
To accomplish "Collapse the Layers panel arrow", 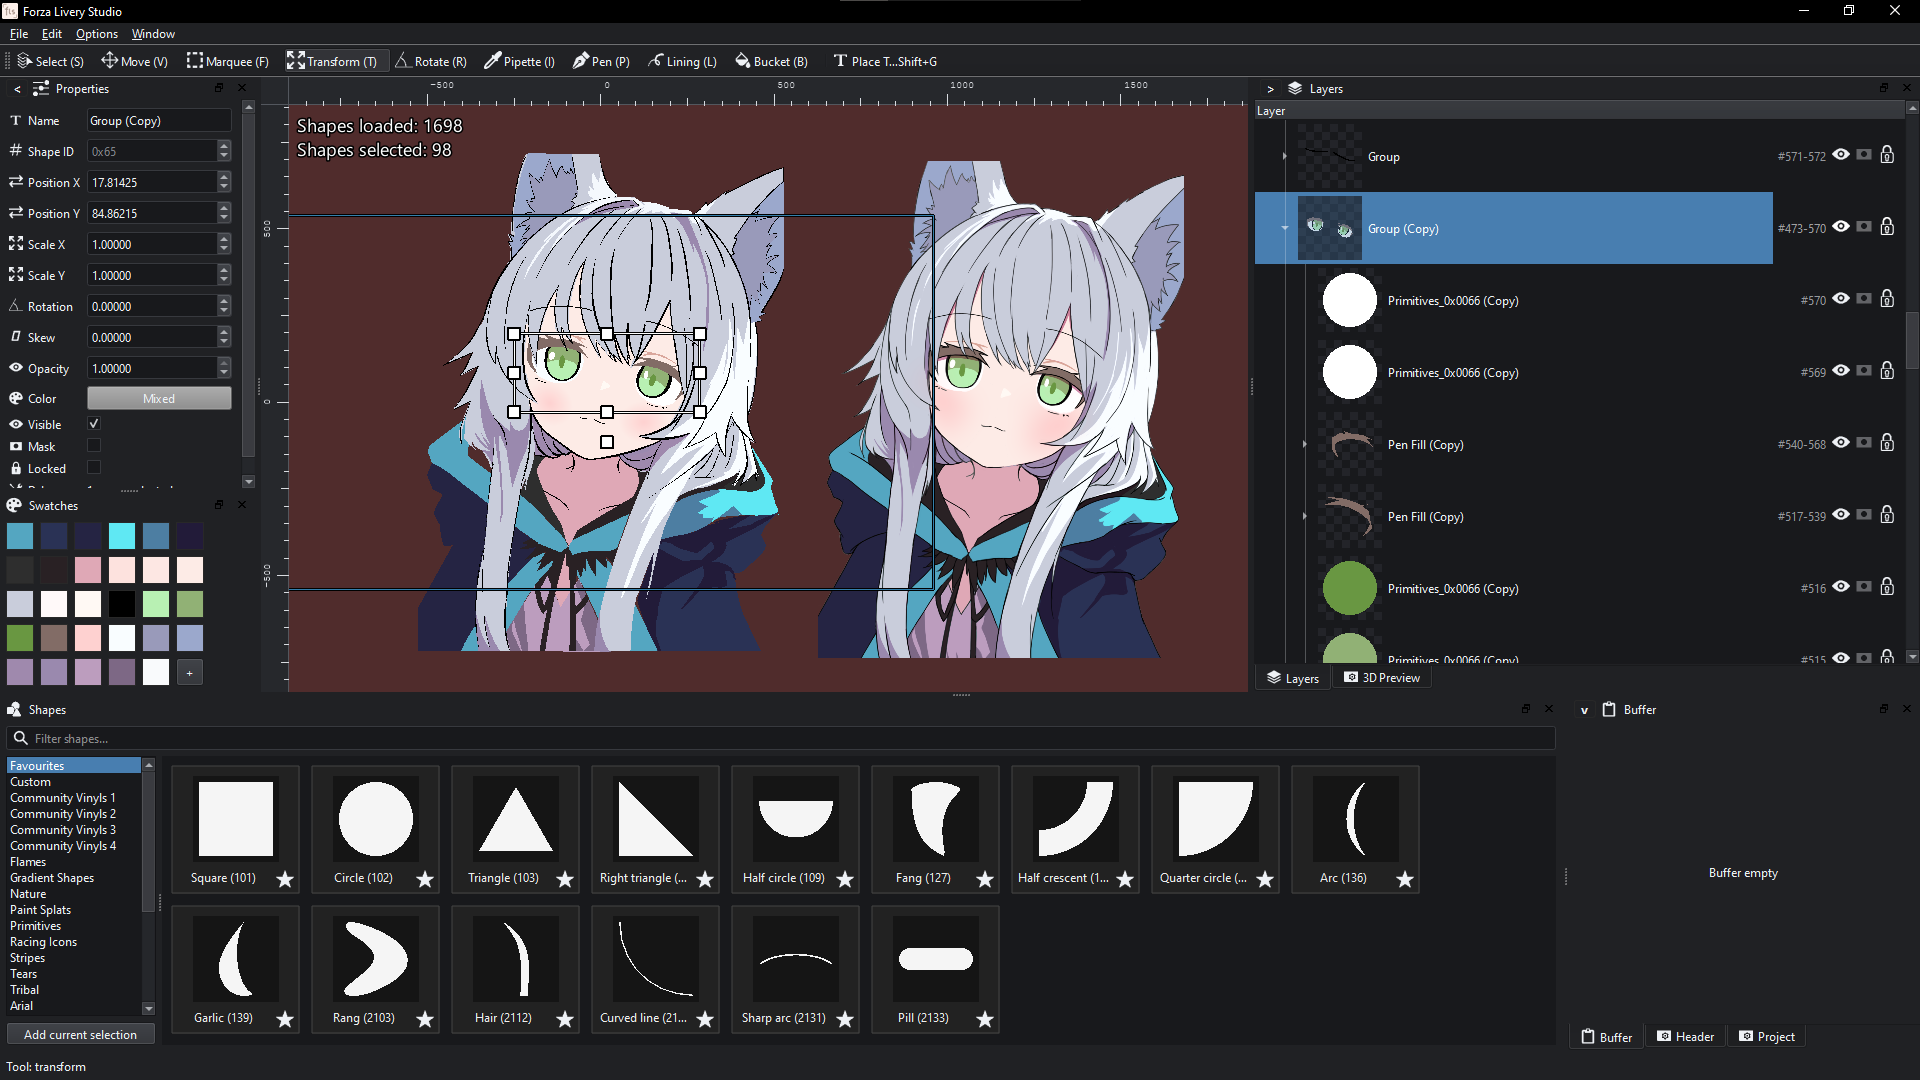I will [1270, 89].
